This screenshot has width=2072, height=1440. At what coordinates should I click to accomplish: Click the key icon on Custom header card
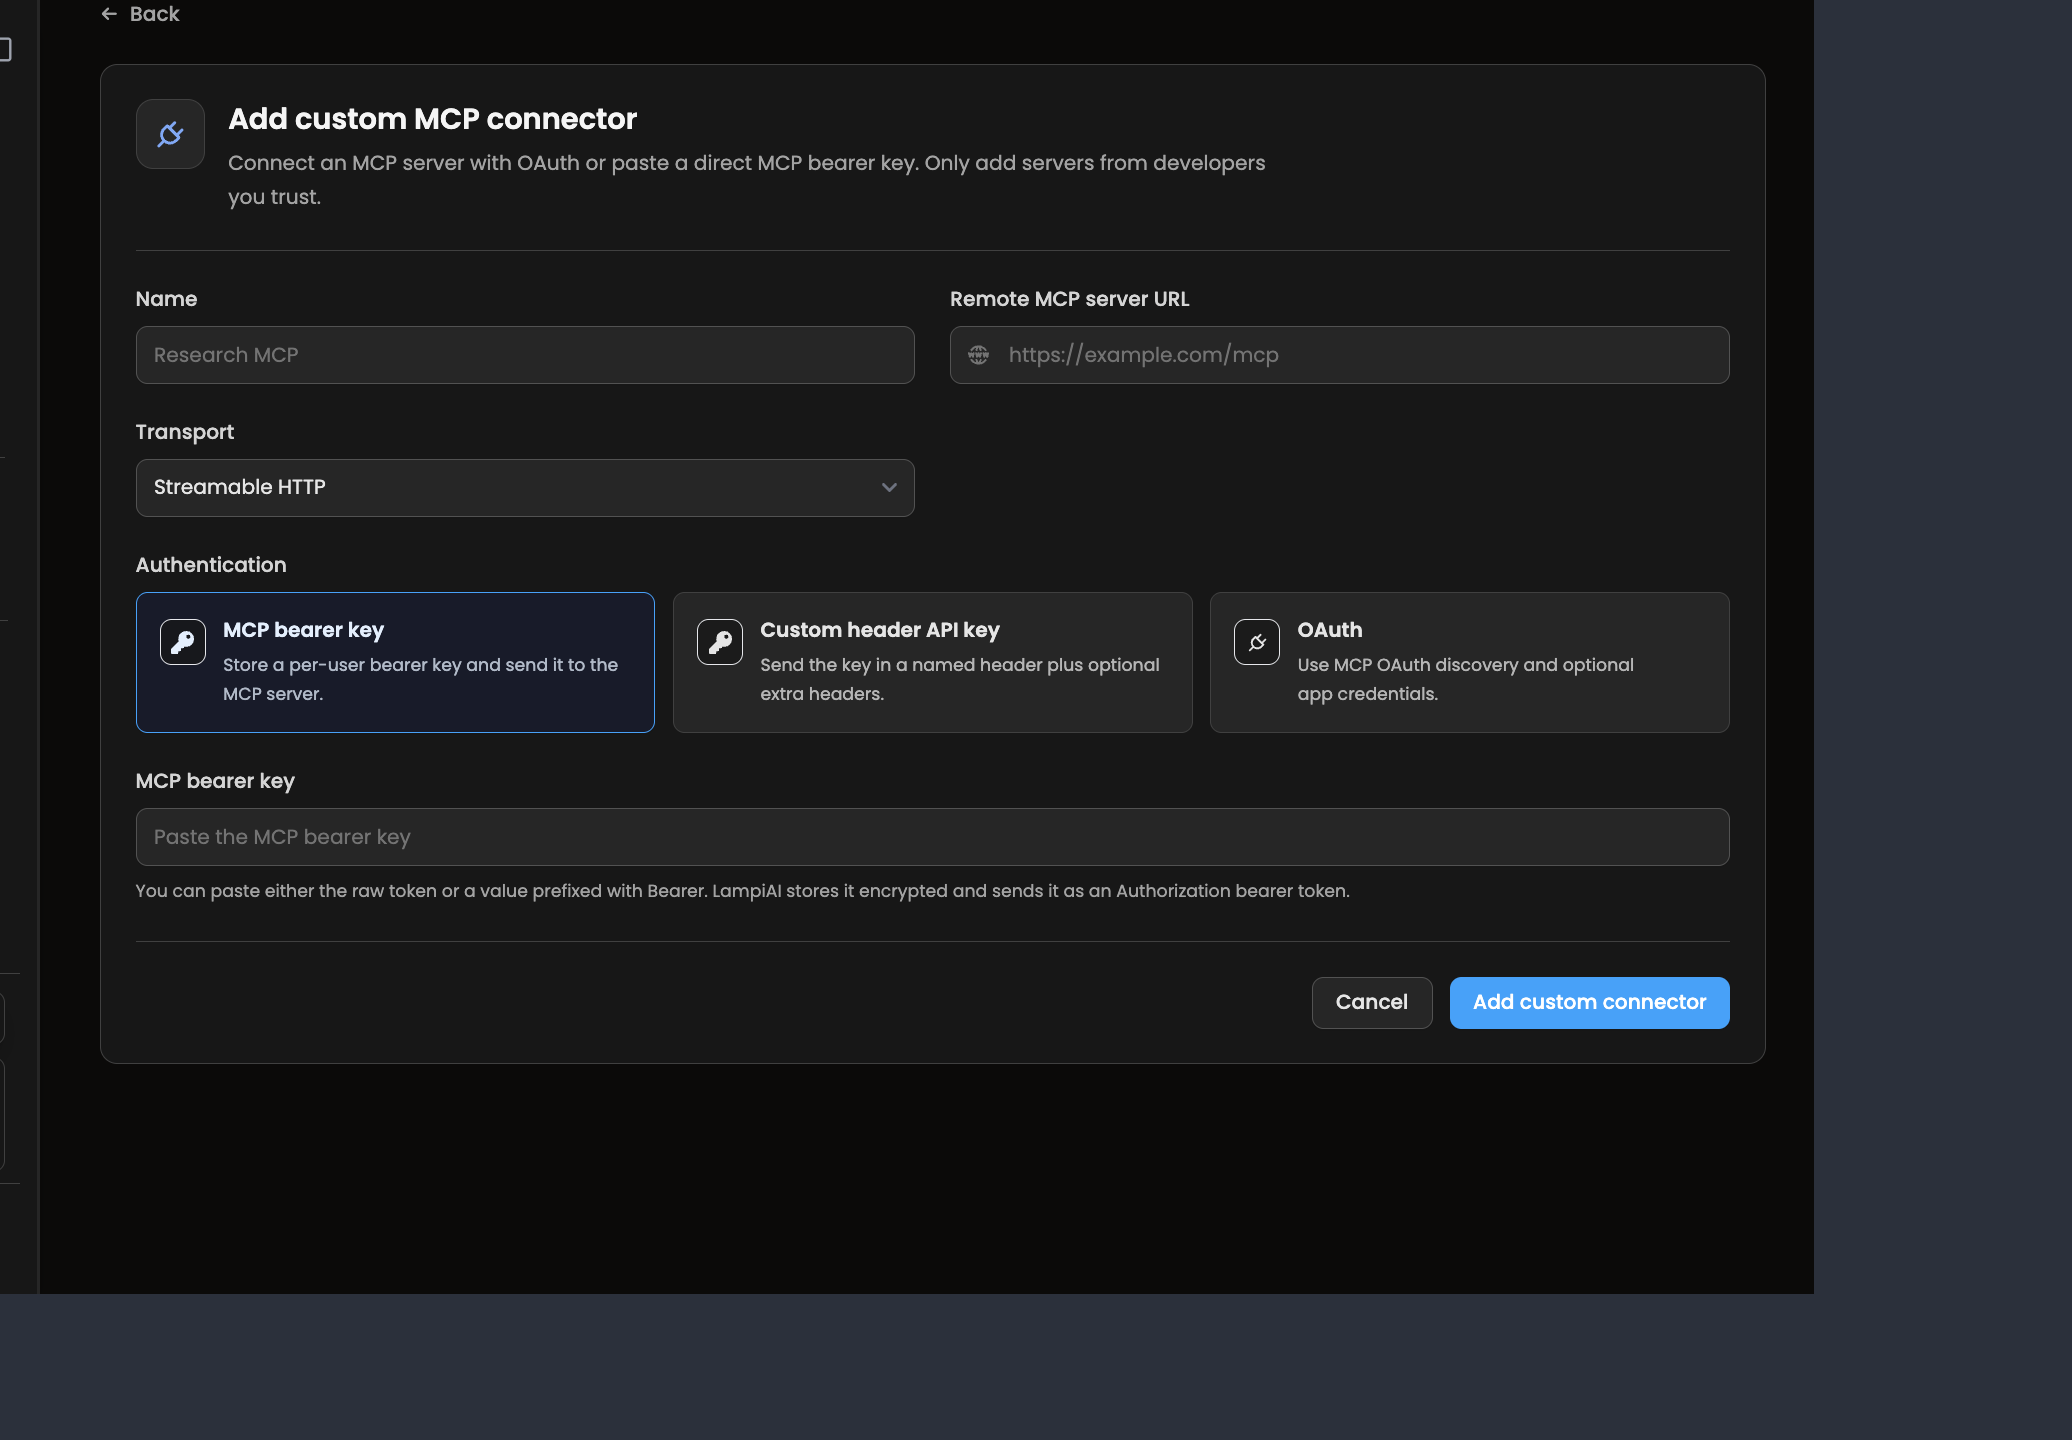click(x=720, y=642)
